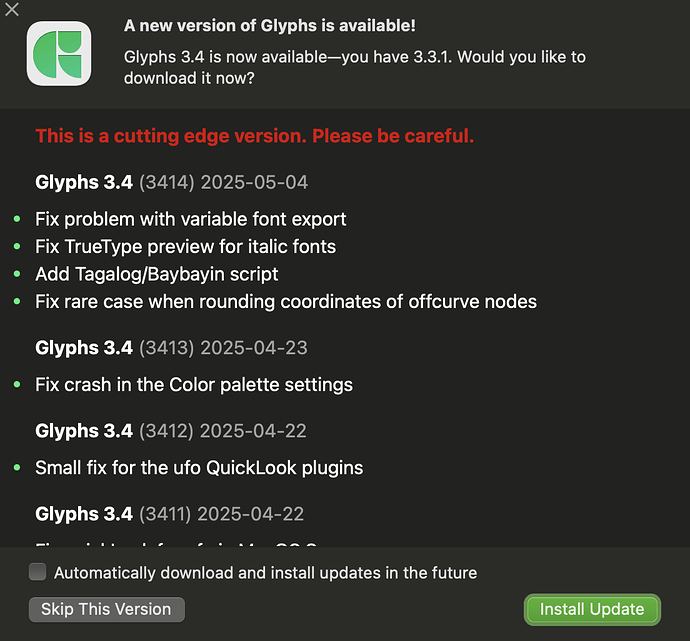Click the Skip This Version button

(107, 608)
